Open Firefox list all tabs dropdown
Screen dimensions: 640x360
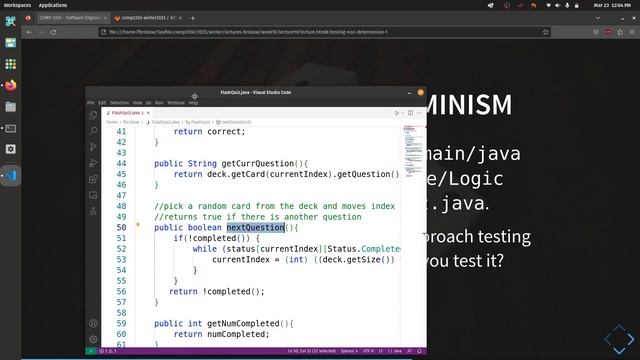point(598,18)
